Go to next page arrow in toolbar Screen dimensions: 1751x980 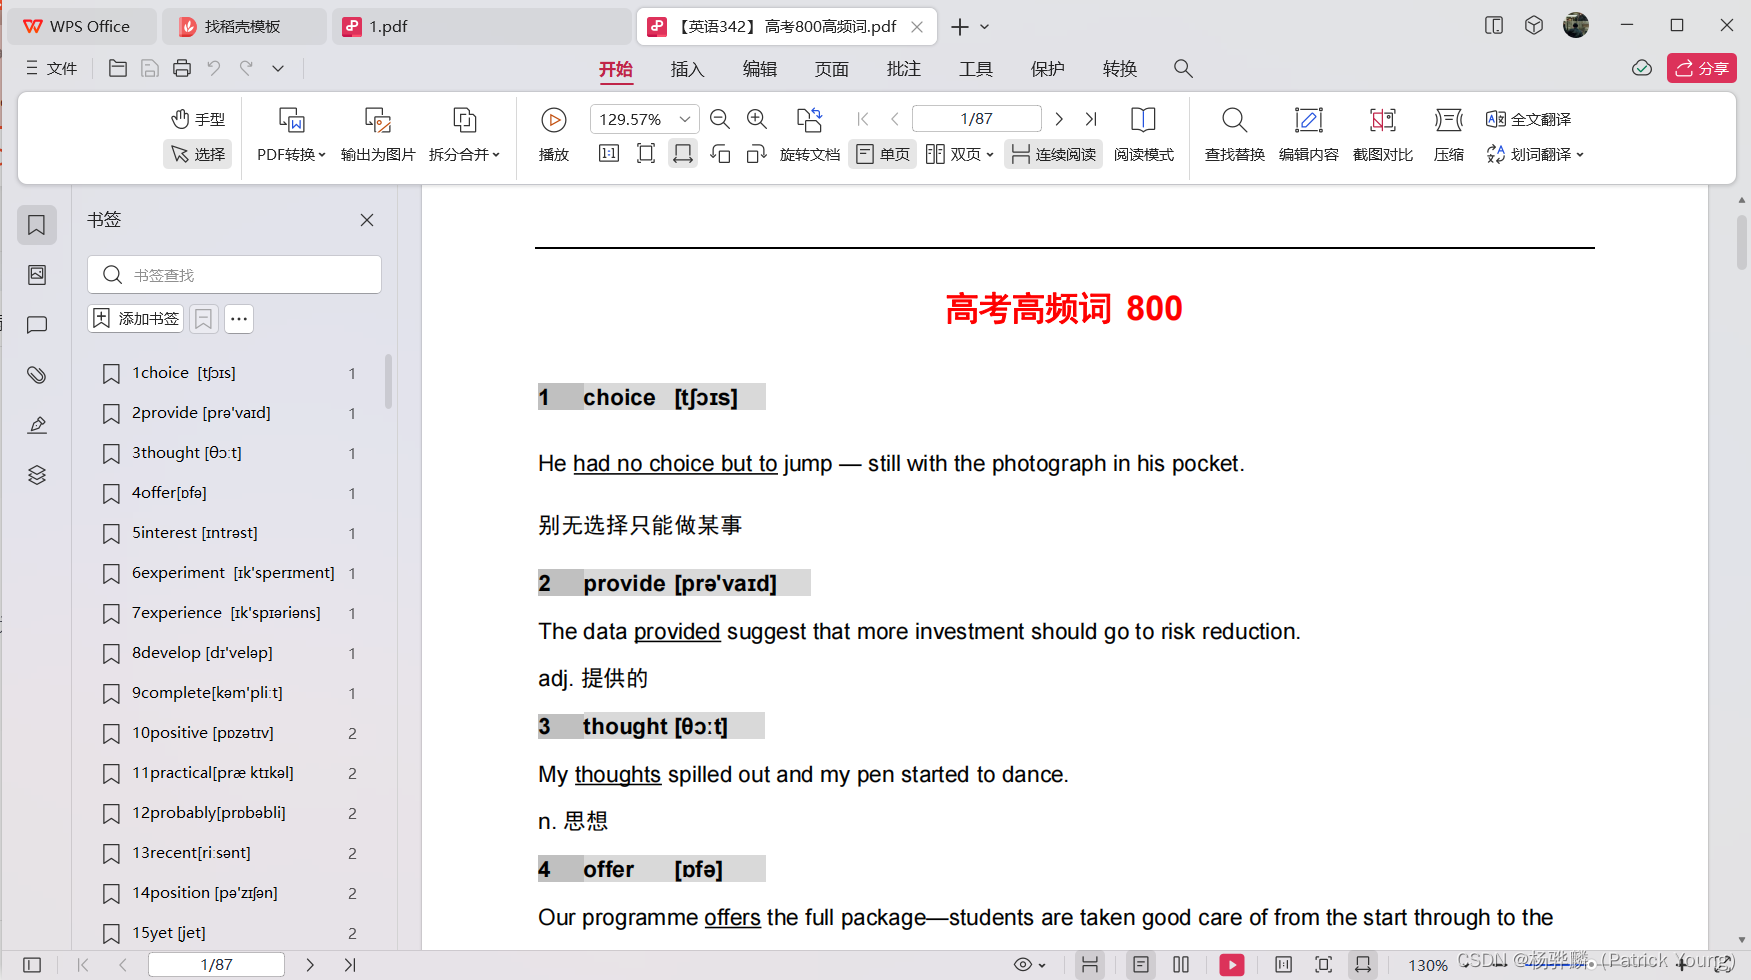click(1059, 119)
